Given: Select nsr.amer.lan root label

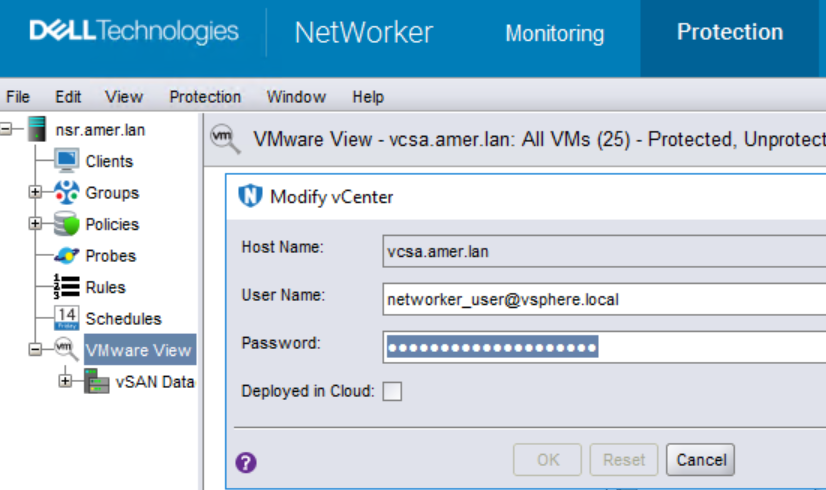Looking at the screenshot, I should [100, 130].
